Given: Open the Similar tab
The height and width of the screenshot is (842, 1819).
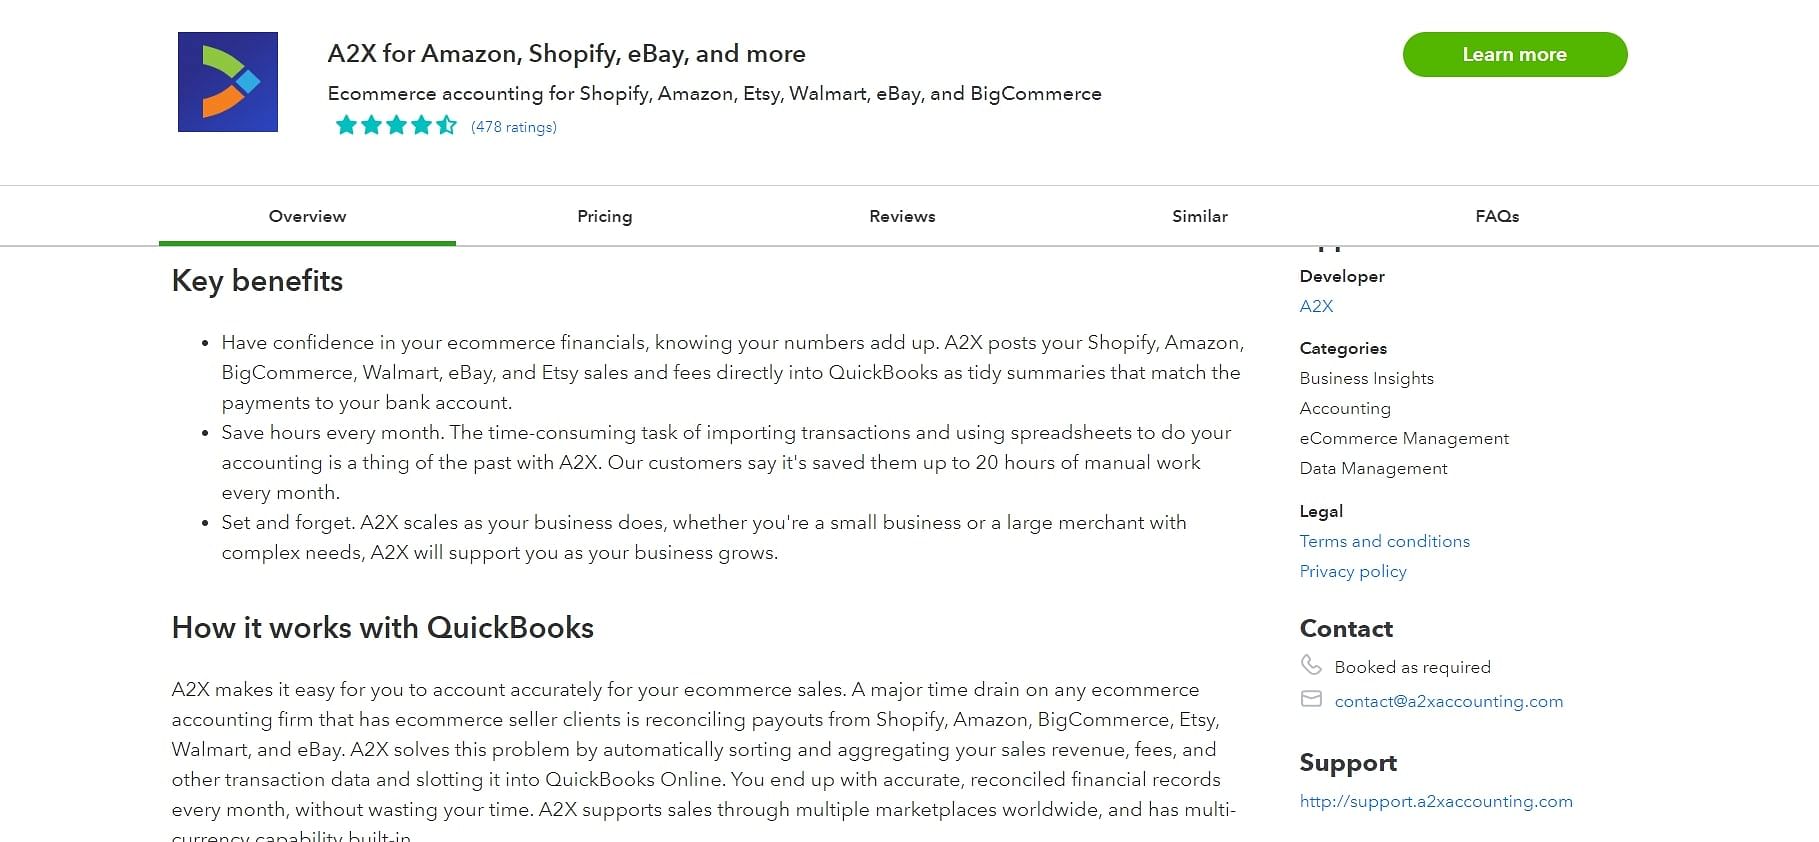Looking at the screenshot, I should coord(1200,216).
